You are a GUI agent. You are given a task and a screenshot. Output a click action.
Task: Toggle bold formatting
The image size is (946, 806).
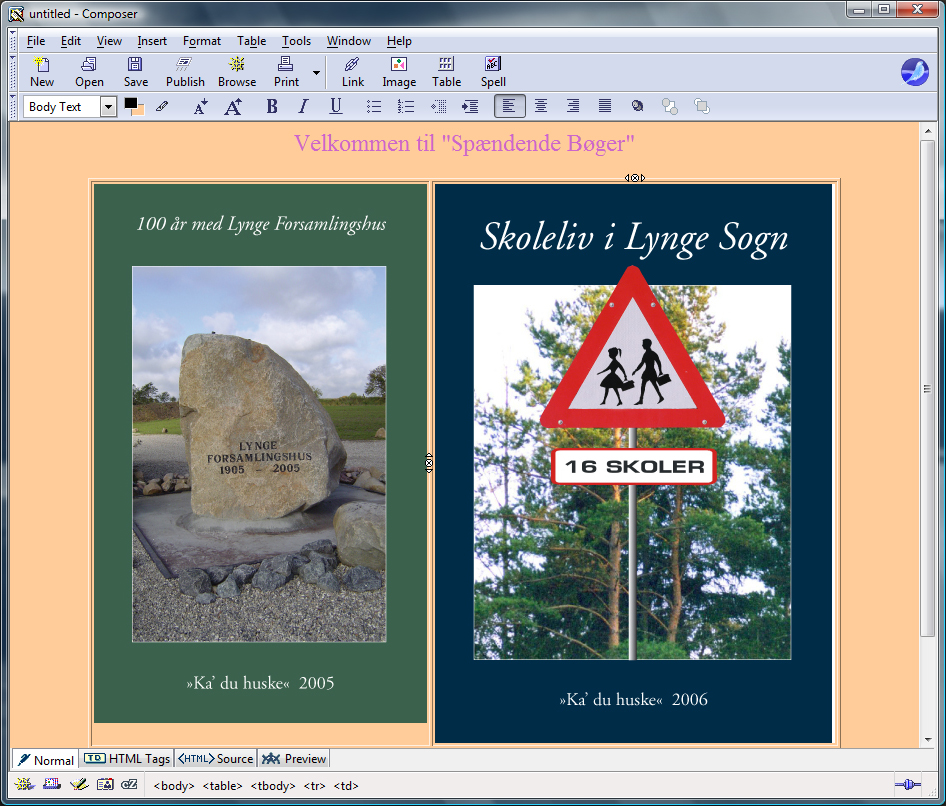[272, 106]
